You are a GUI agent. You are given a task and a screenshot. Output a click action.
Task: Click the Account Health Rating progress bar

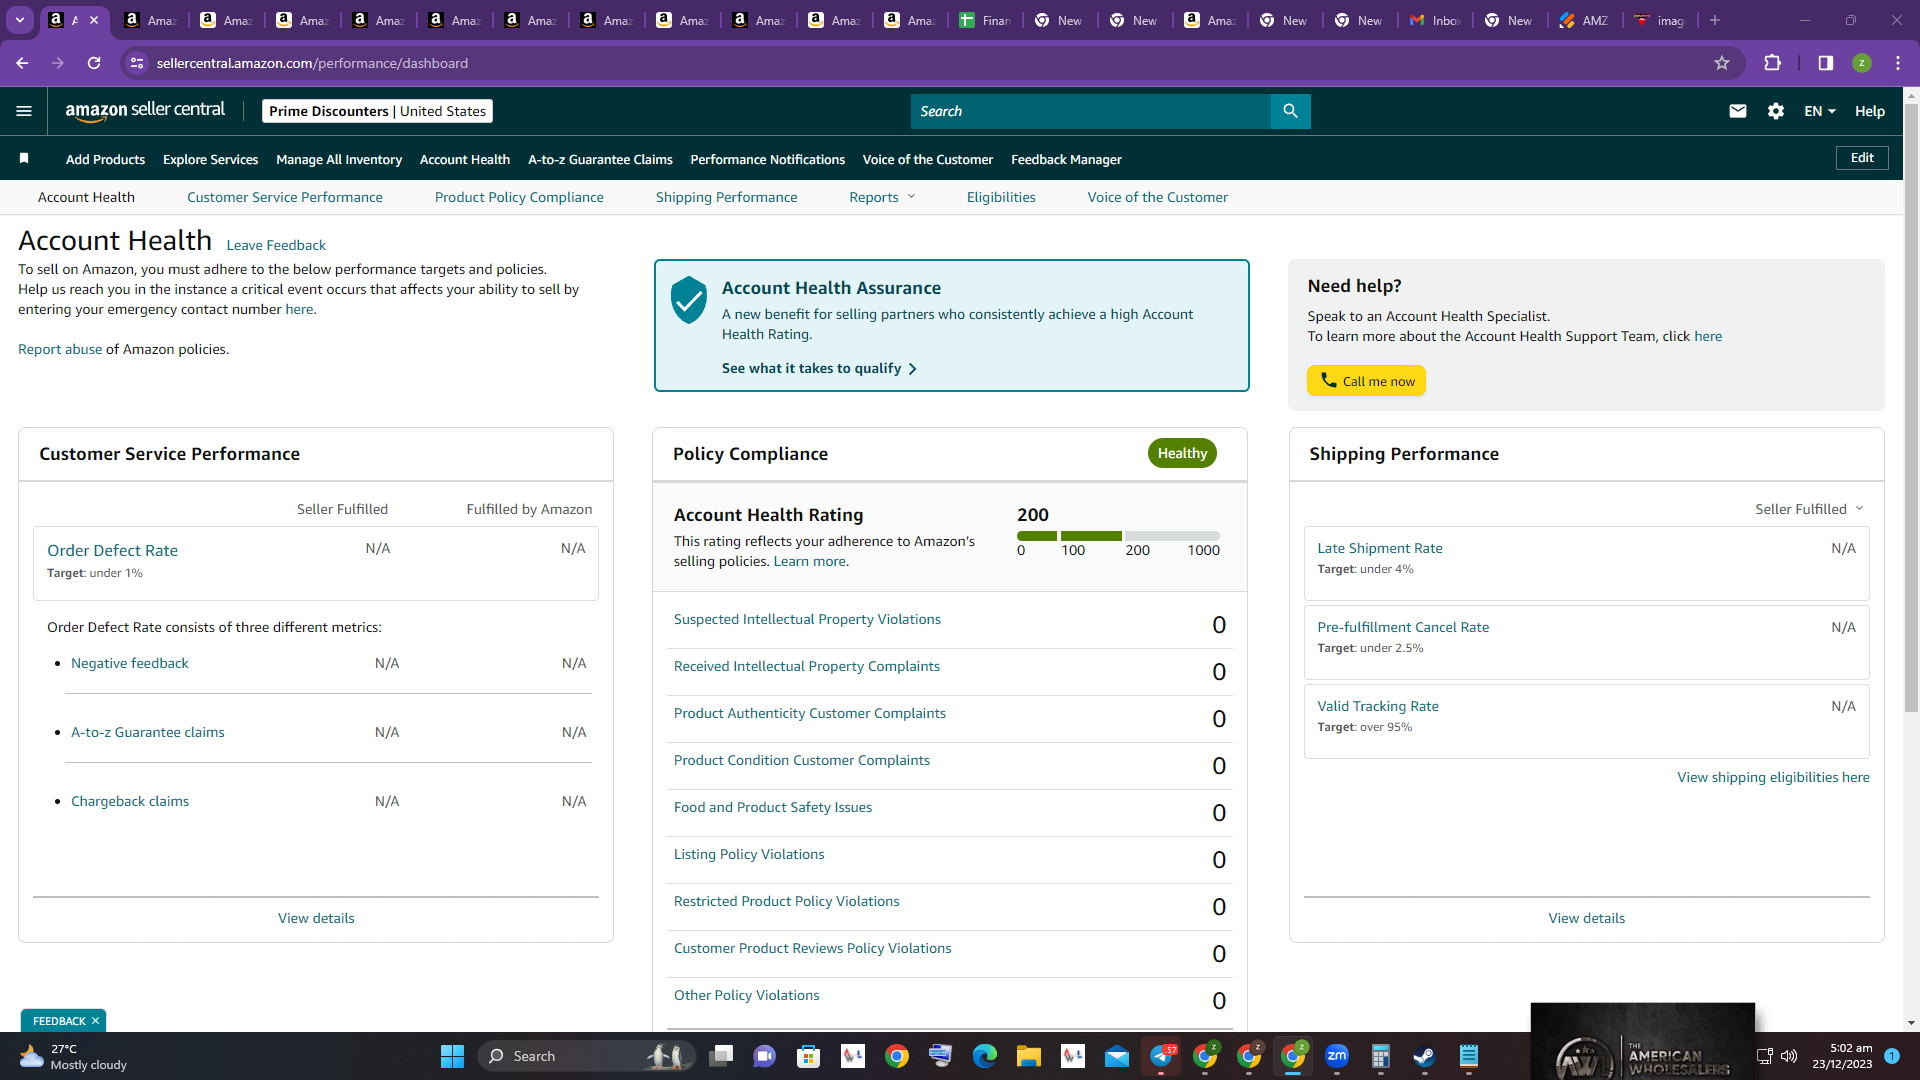(x=1118, y=536)
